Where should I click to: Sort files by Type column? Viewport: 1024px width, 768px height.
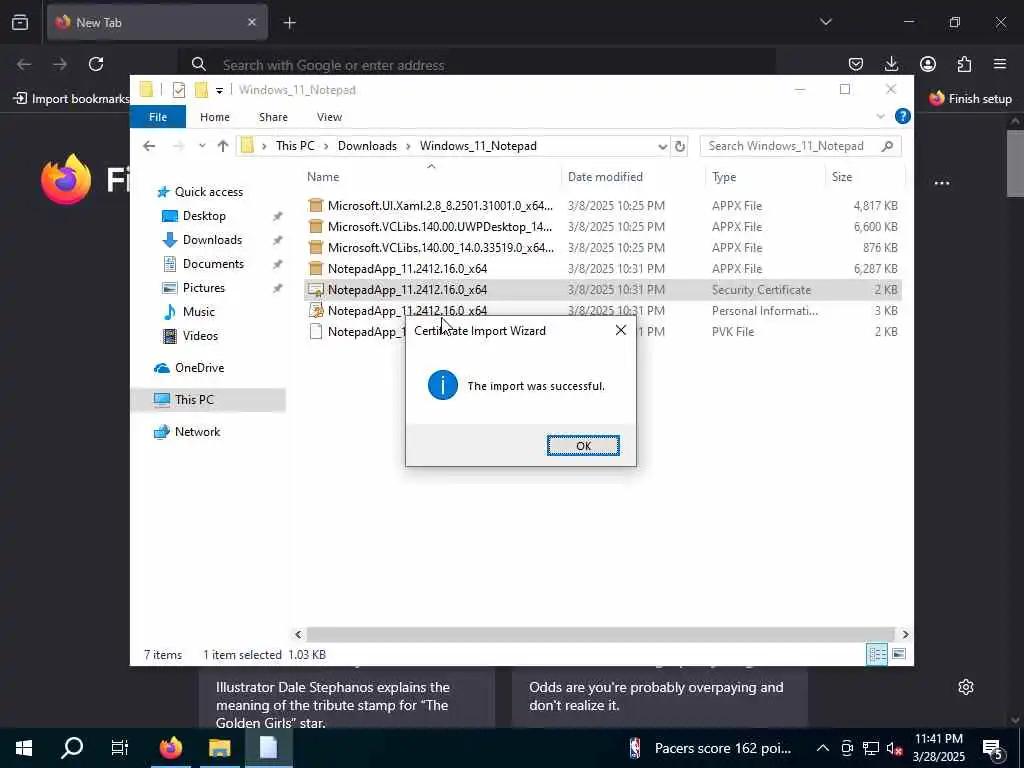[765, 176]
